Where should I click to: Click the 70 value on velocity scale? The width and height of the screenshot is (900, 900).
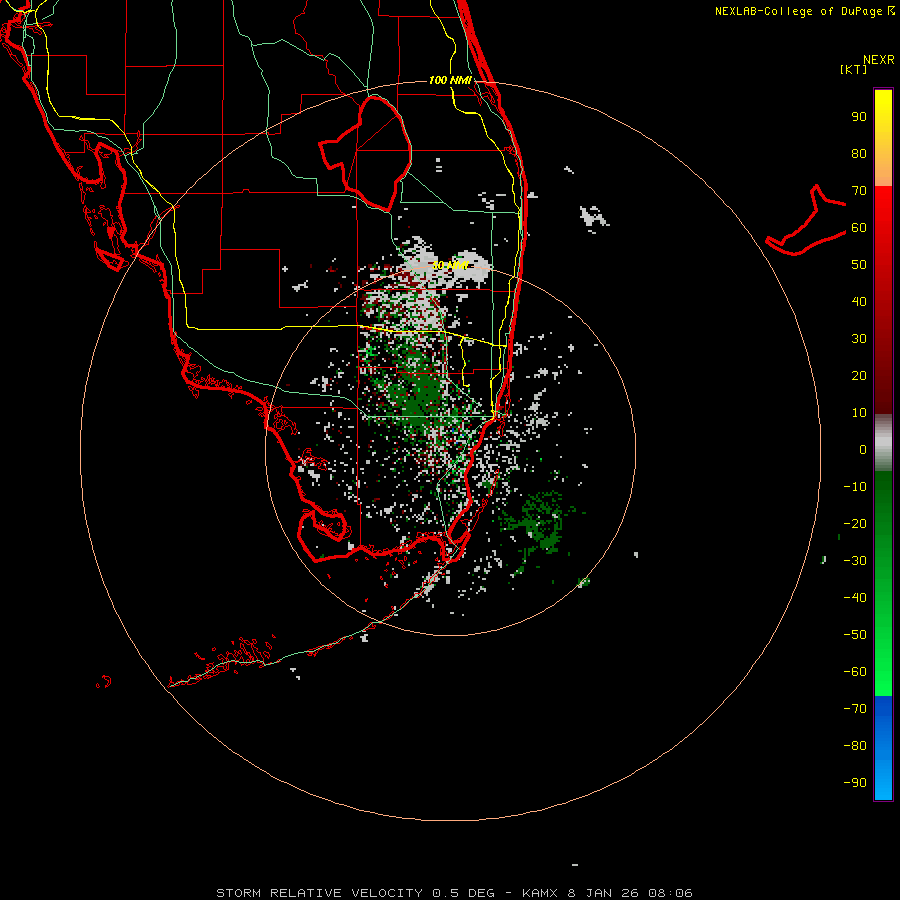coord(859,191)
